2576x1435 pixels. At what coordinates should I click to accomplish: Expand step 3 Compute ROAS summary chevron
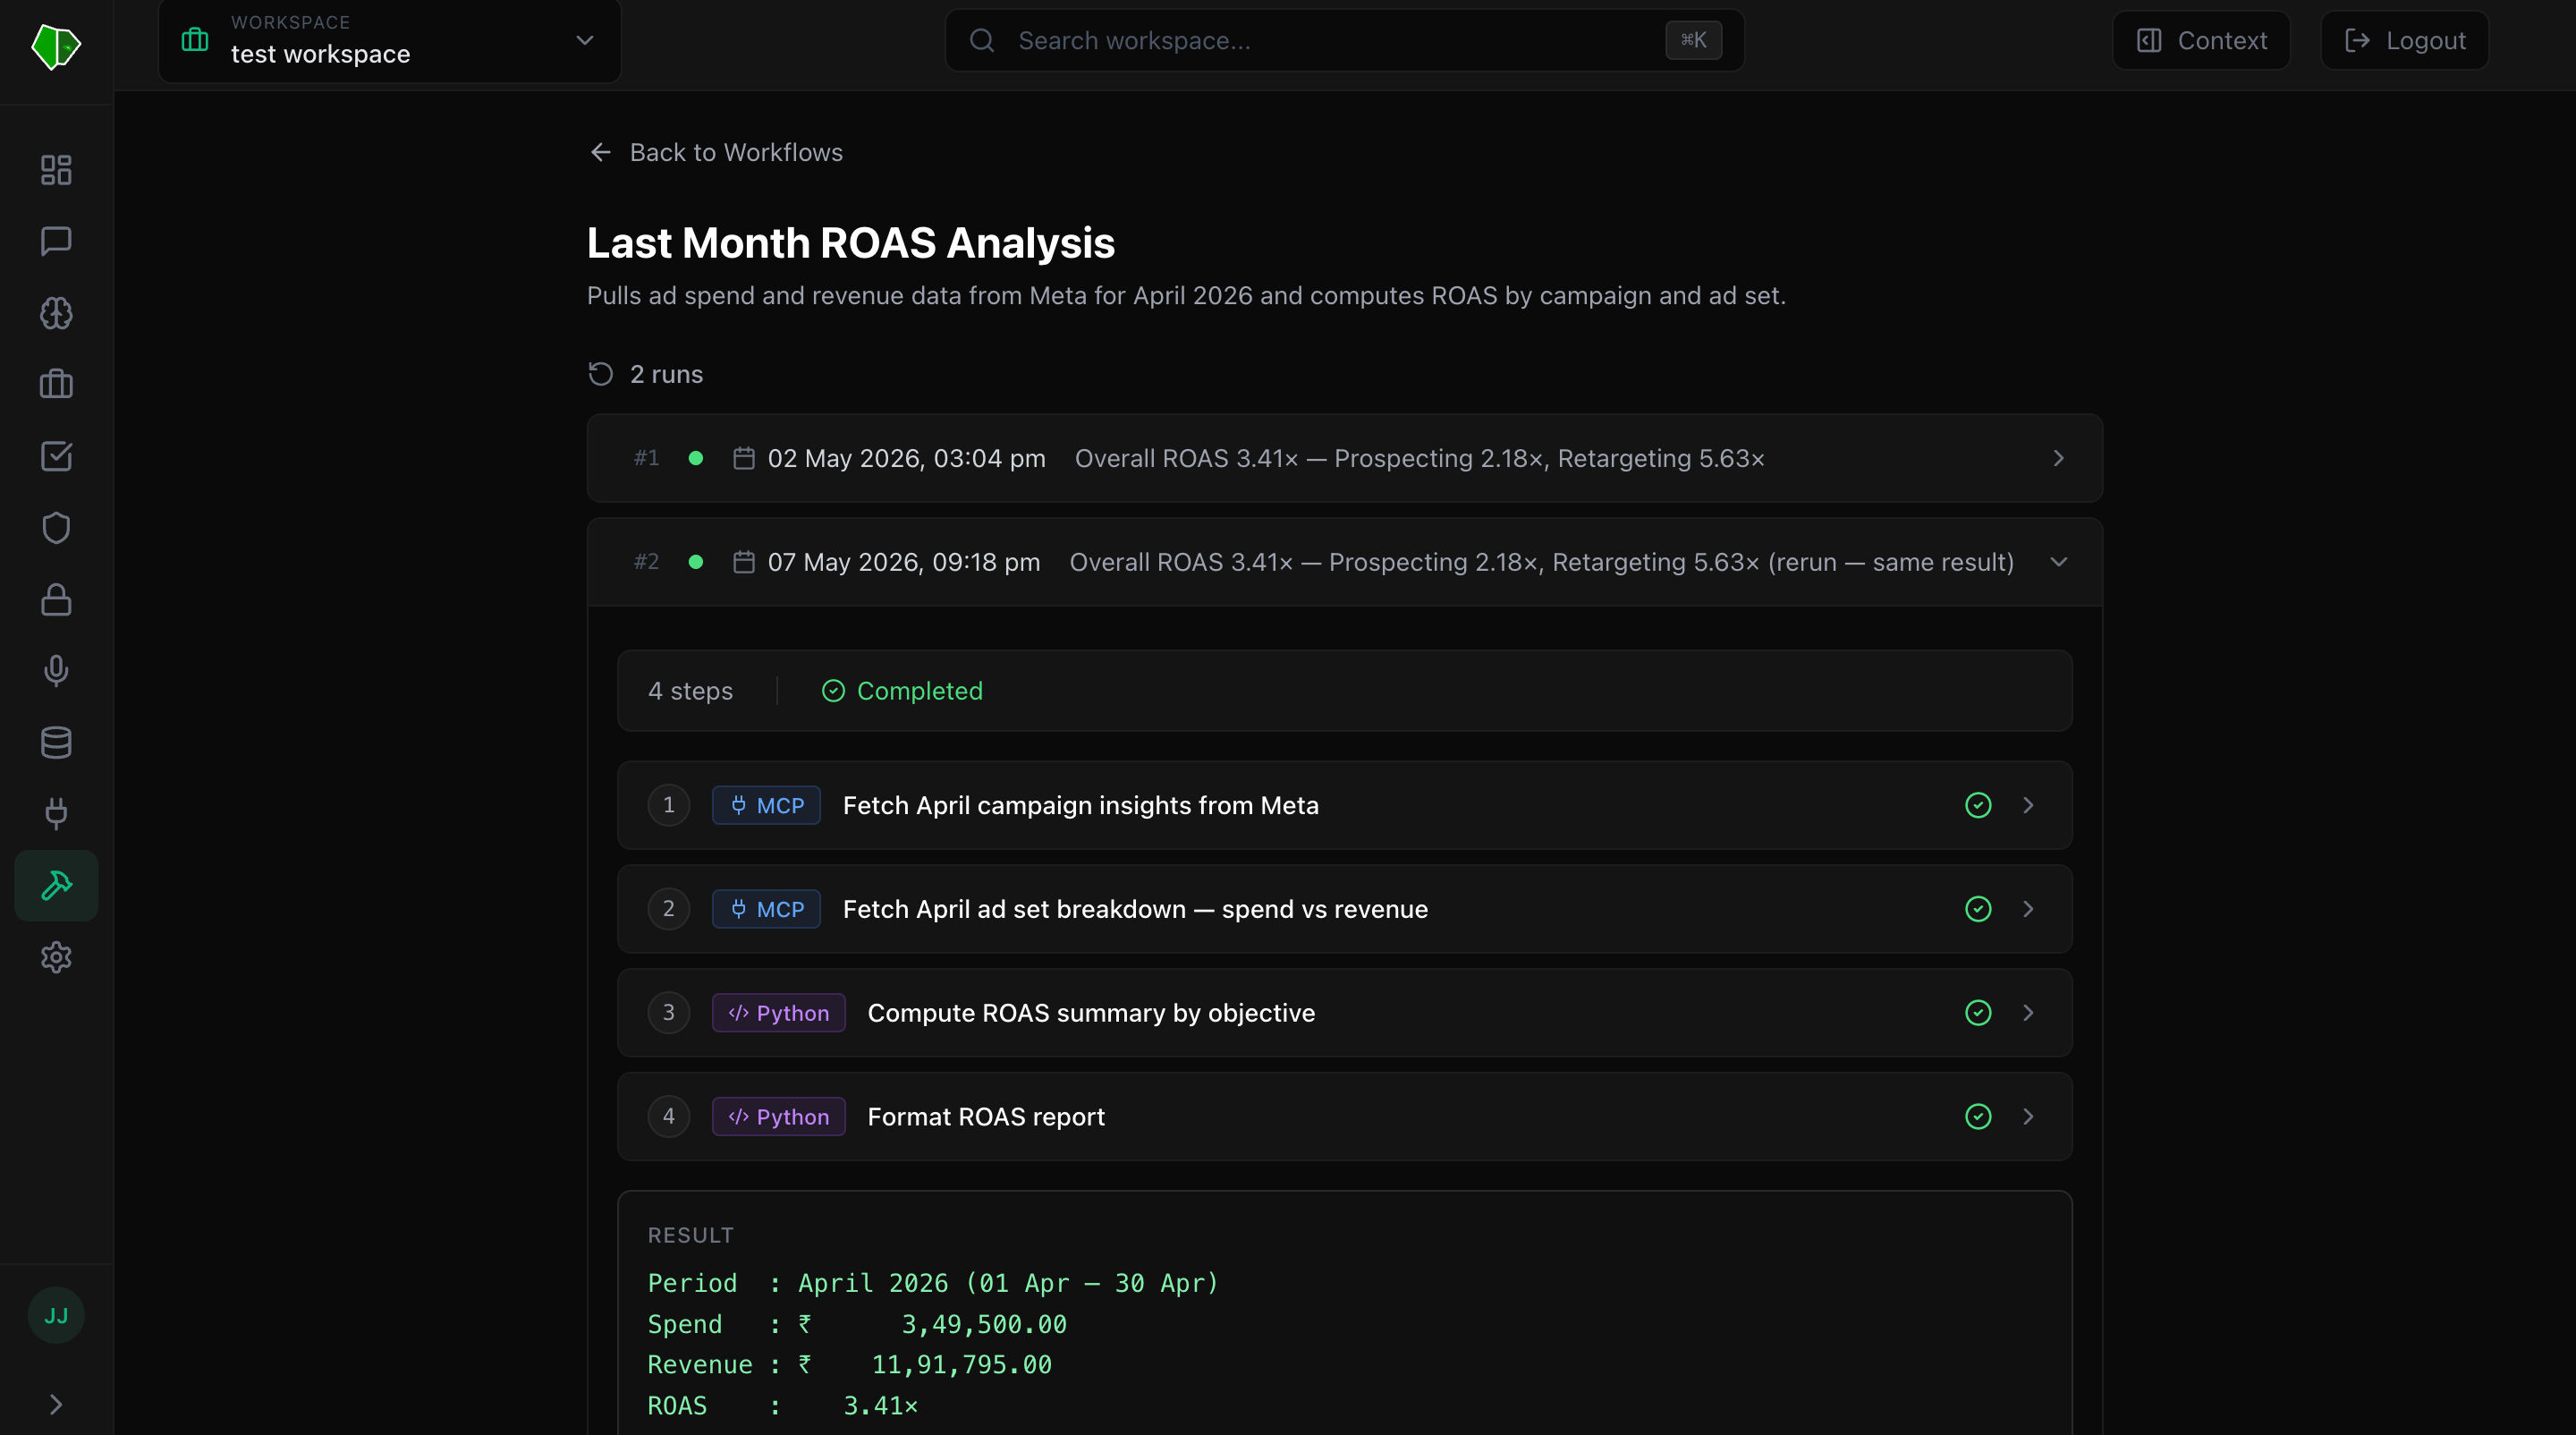pos(2028,1013)
